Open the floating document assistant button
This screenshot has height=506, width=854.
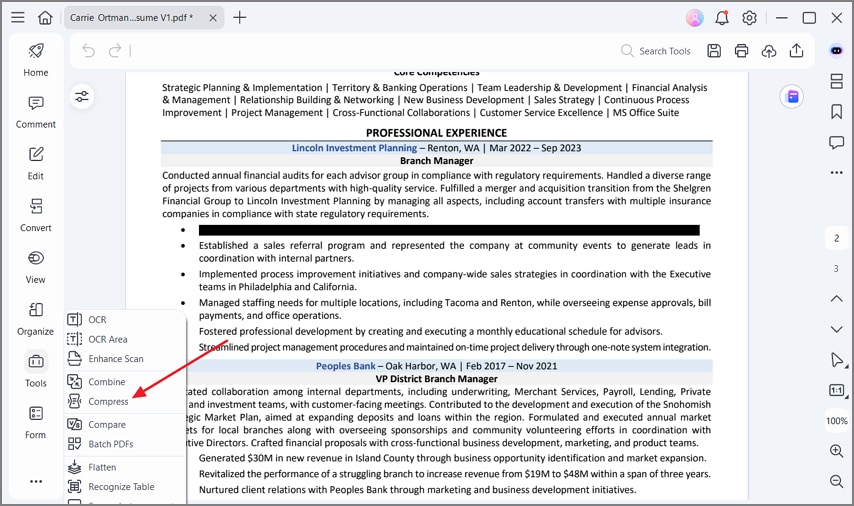click(x=792, y=97)
